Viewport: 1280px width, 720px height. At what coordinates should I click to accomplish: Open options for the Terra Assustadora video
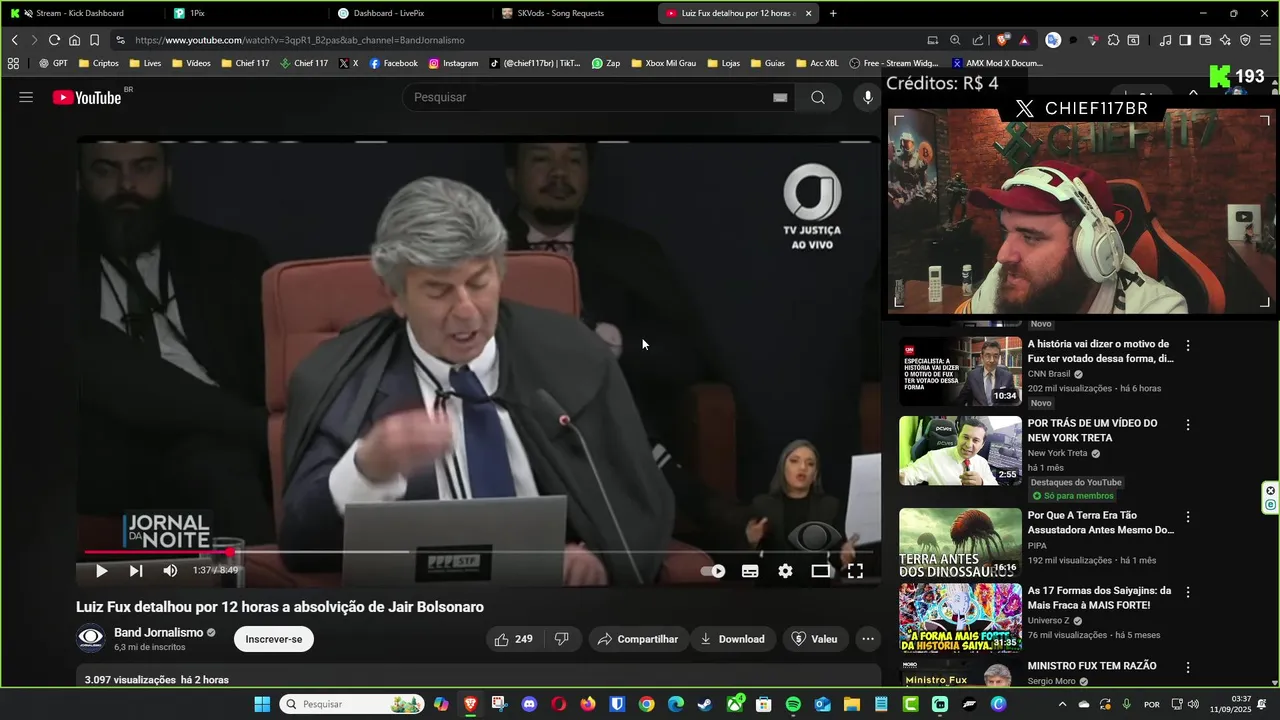[1188, 517]
